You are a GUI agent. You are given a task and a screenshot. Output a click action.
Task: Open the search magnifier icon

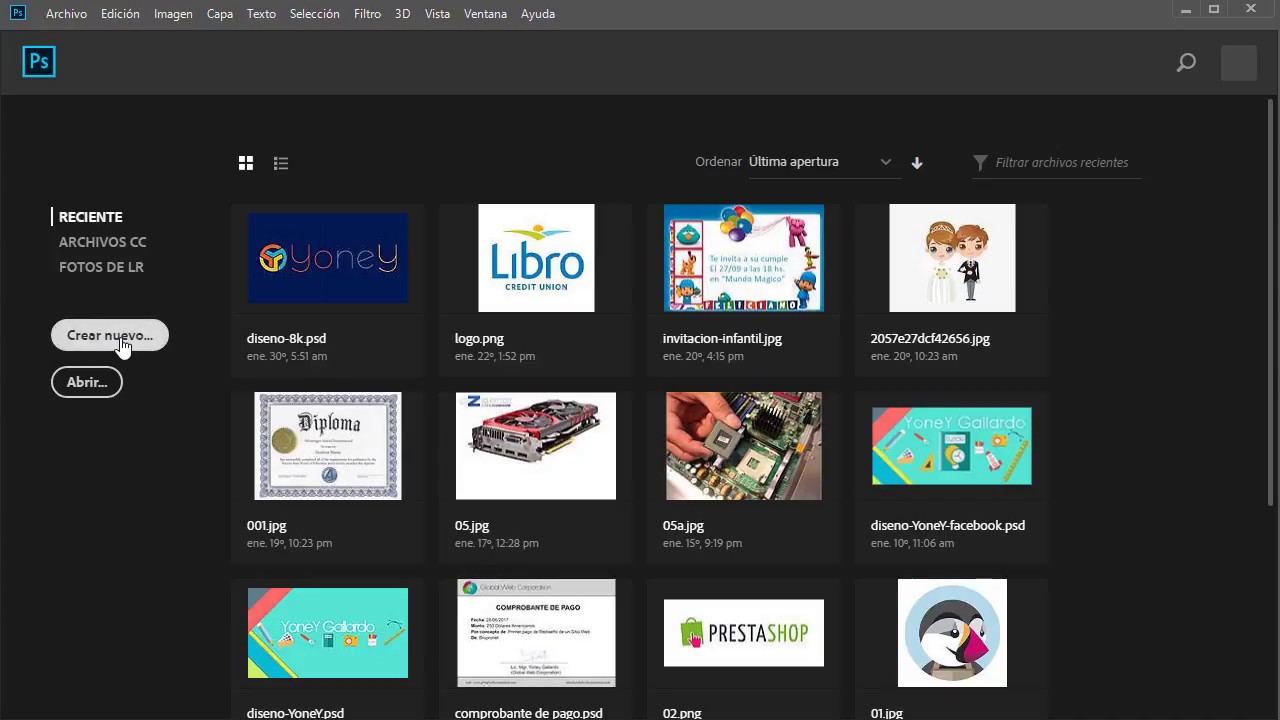click(1186, 63)
